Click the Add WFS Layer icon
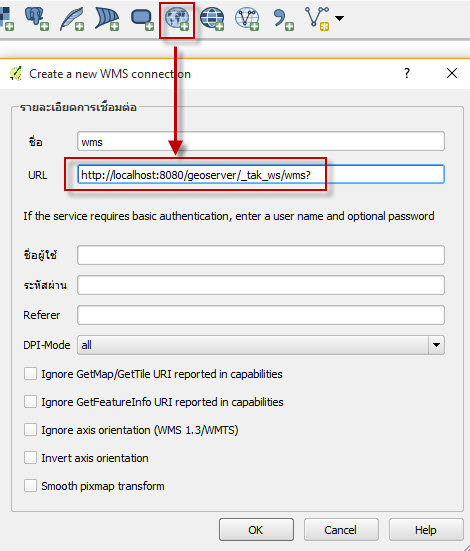The image size is (470, 551). pyautogui.click(x=247, y=19)
